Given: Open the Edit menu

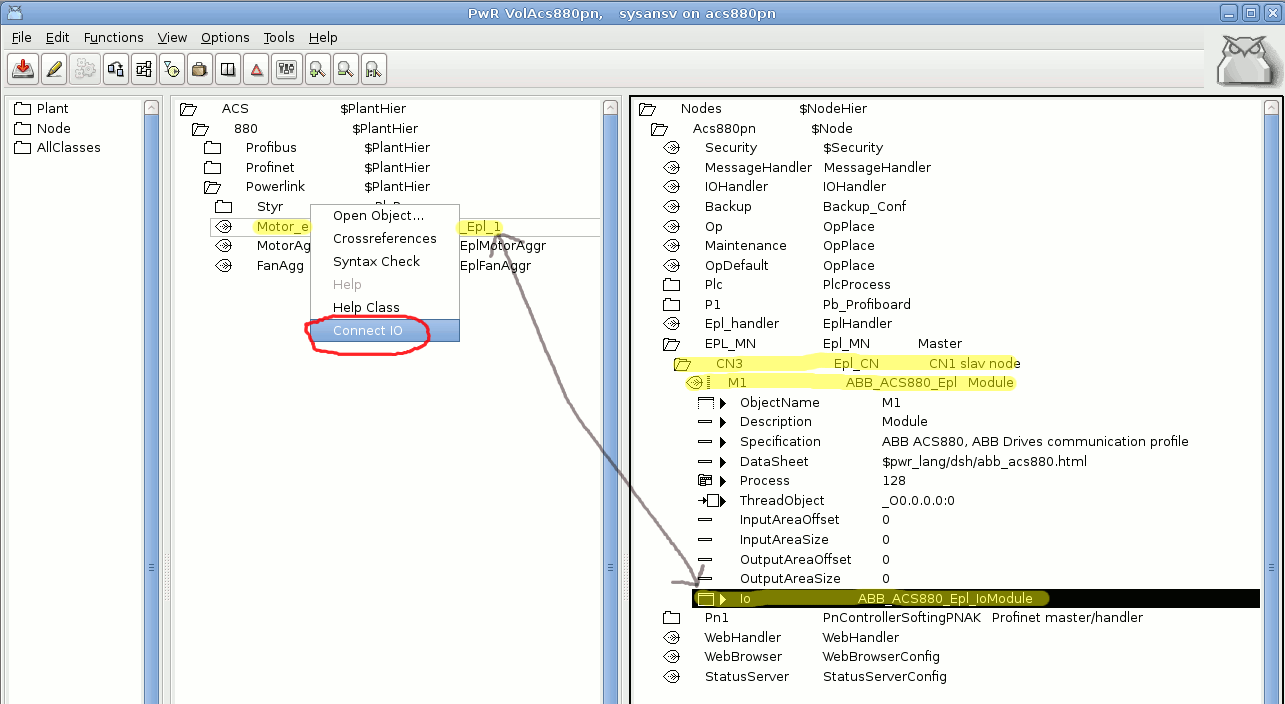Looking at the screenshot, I should (x=57, y=37).
